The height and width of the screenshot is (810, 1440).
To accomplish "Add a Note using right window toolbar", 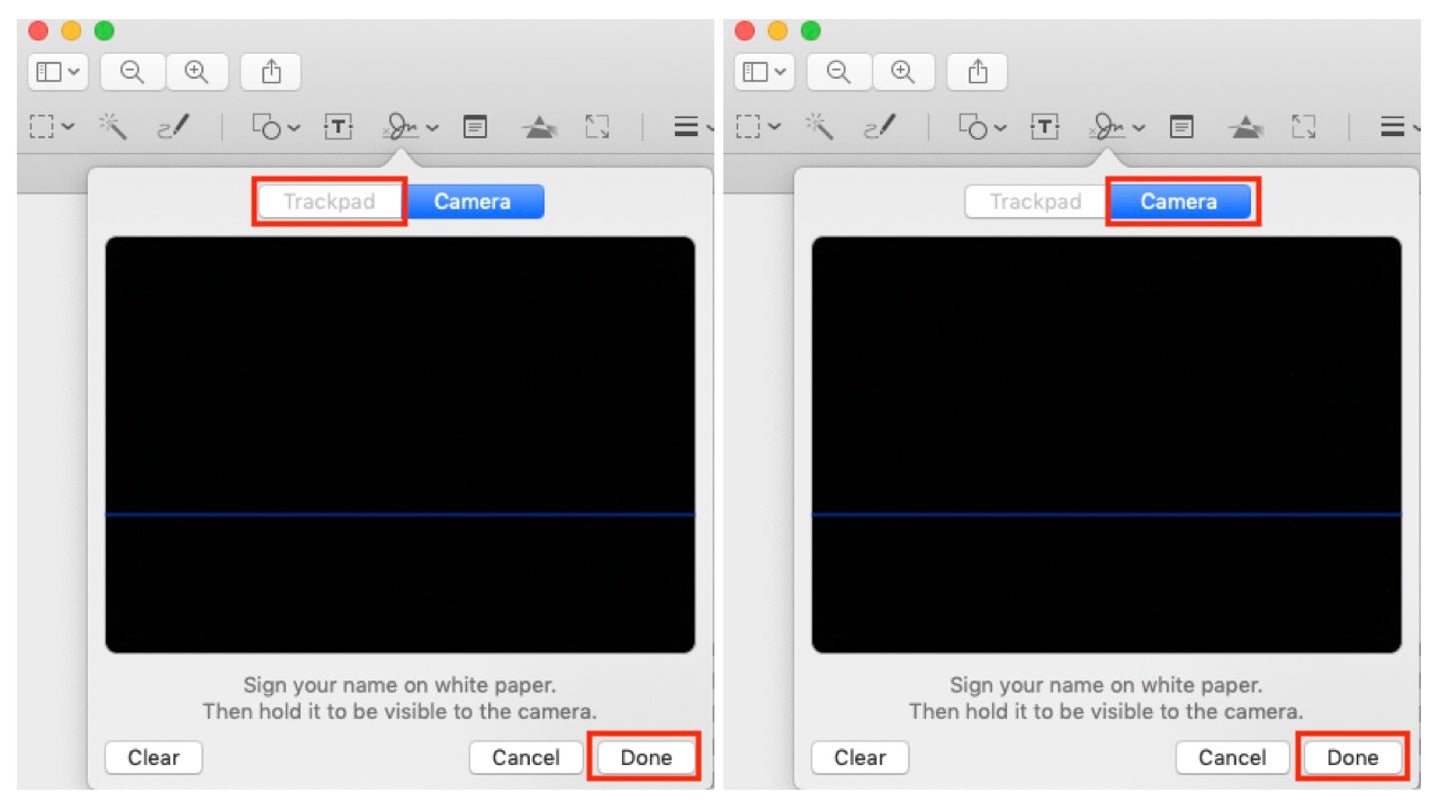I will click(1181, 128).
